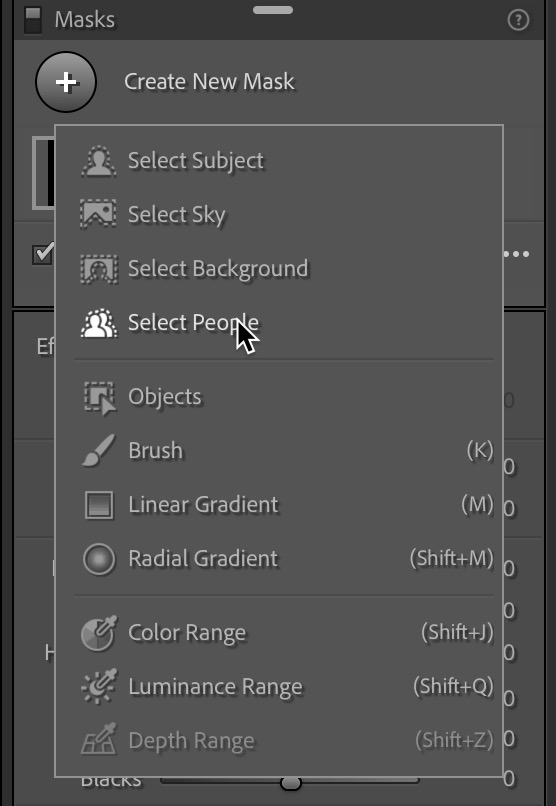
Task: Click the (Shift+Q) shortcut text
Action: pos(454,686)
